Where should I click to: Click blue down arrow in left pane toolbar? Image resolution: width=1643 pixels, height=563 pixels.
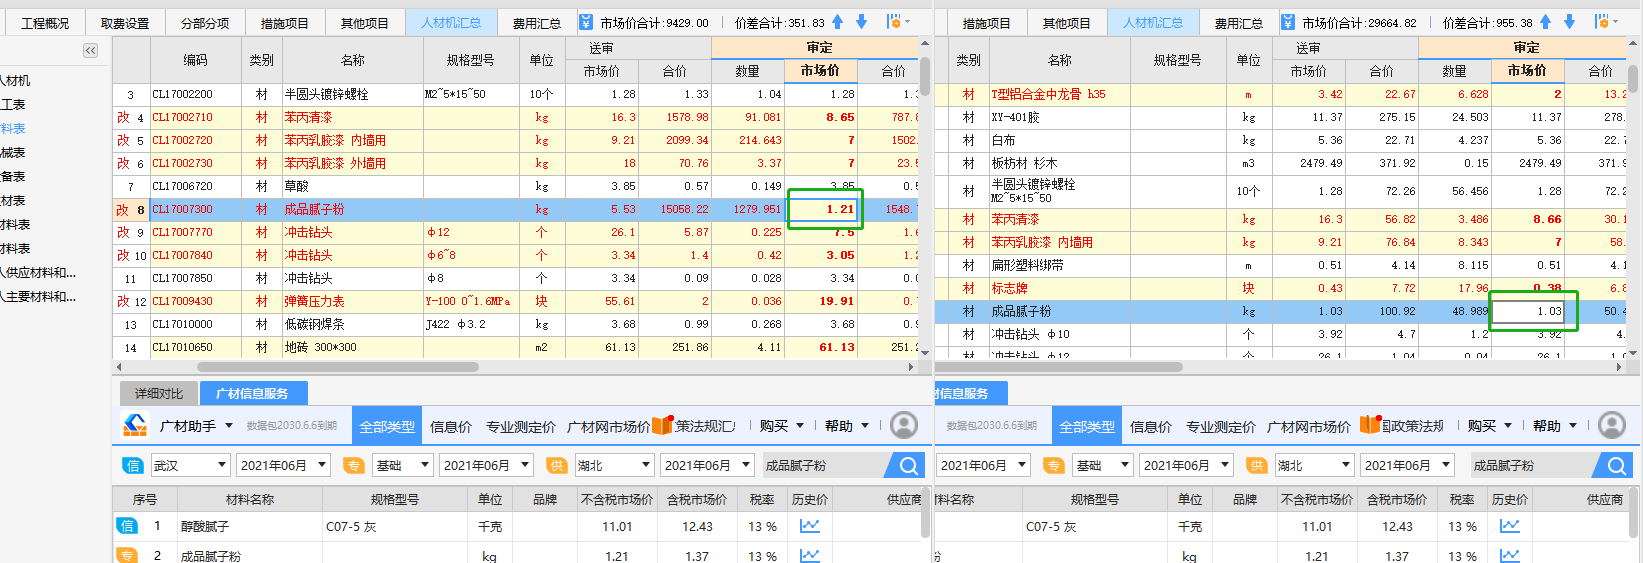[x=861, y=22]
